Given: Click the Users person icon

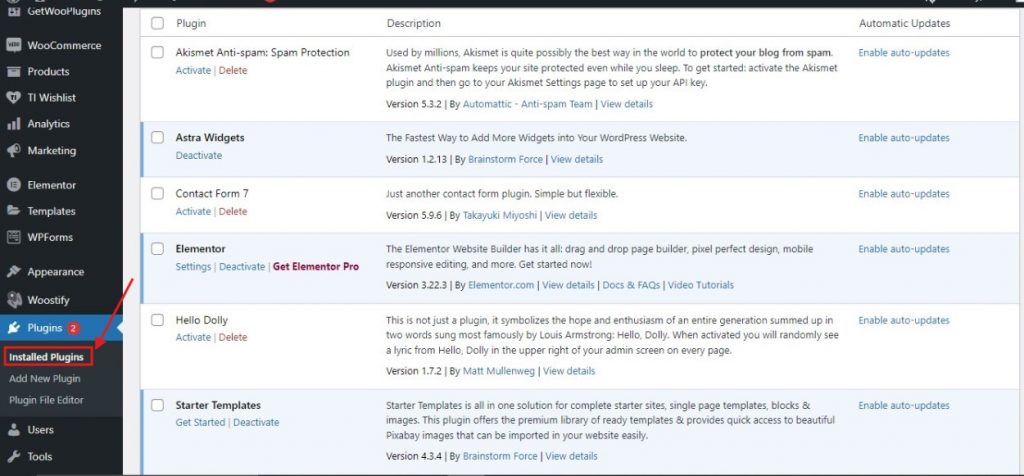Looking at the screenshot, I should [14, 430].
